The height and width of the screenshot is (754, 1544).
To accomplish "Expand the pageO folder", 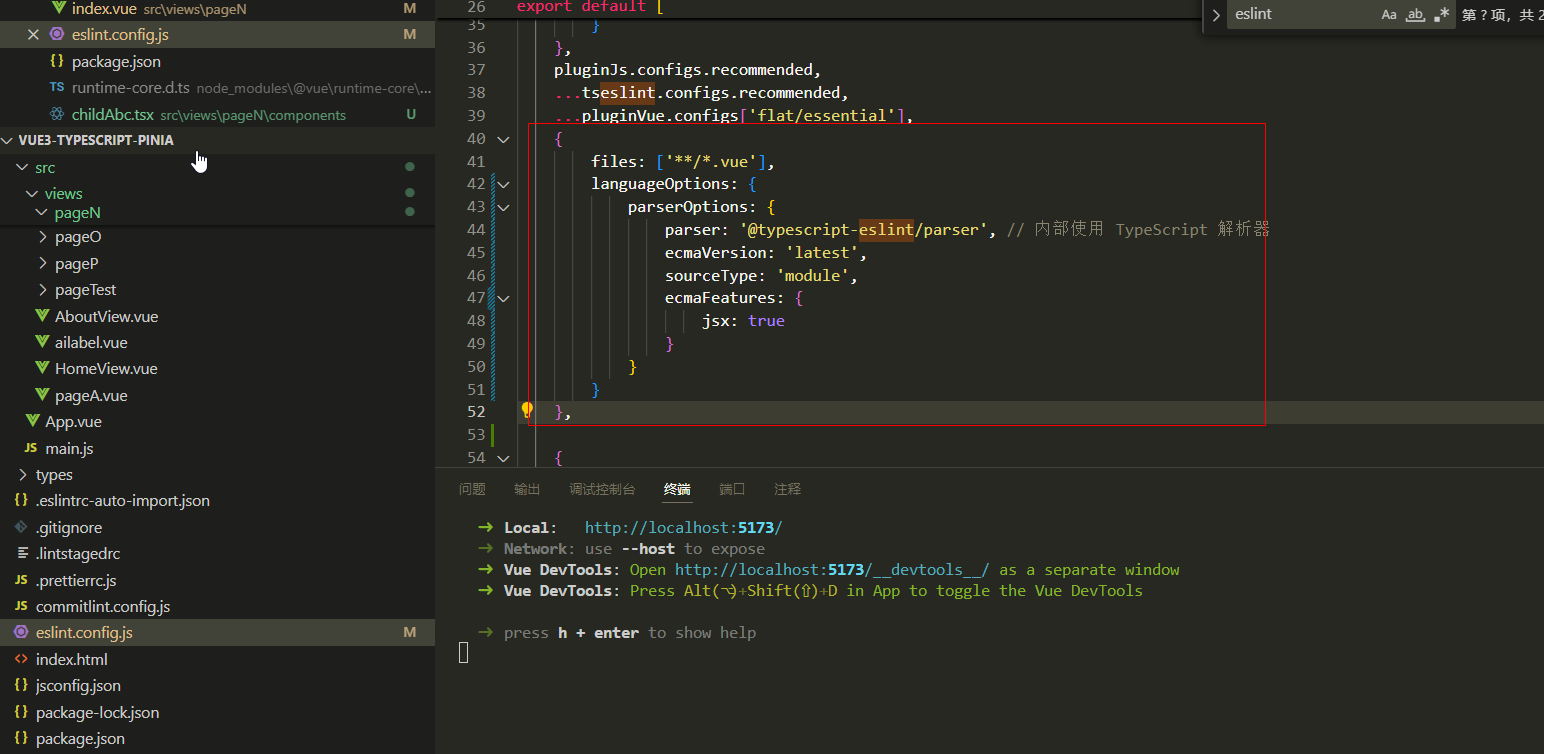I will tap(42, 237).
